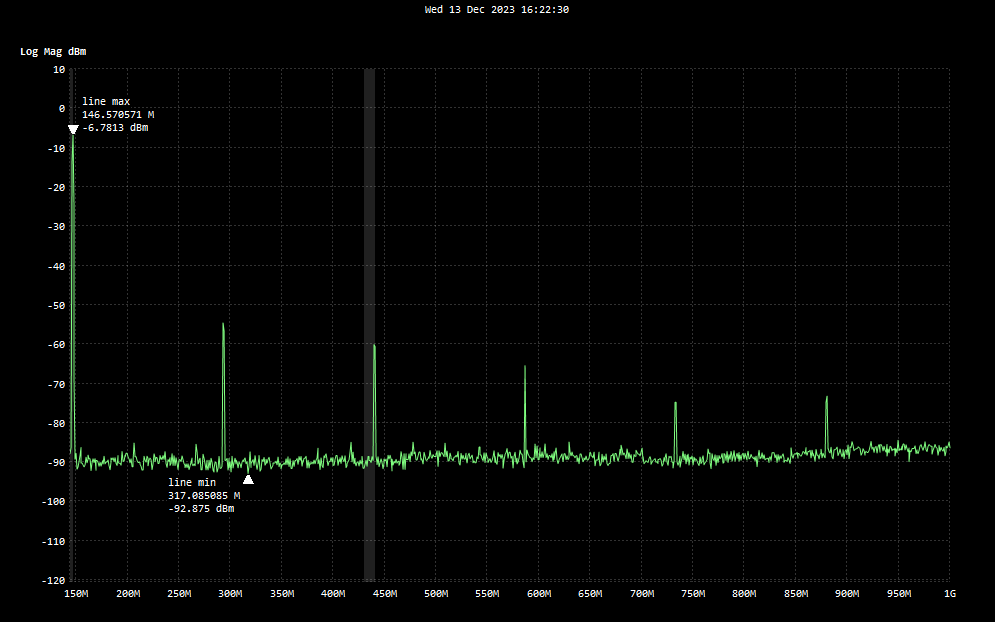The height and width of the screenshot is (622, 995).
Task: Click the spectral peak near 880M
Action: click(826, 424)
